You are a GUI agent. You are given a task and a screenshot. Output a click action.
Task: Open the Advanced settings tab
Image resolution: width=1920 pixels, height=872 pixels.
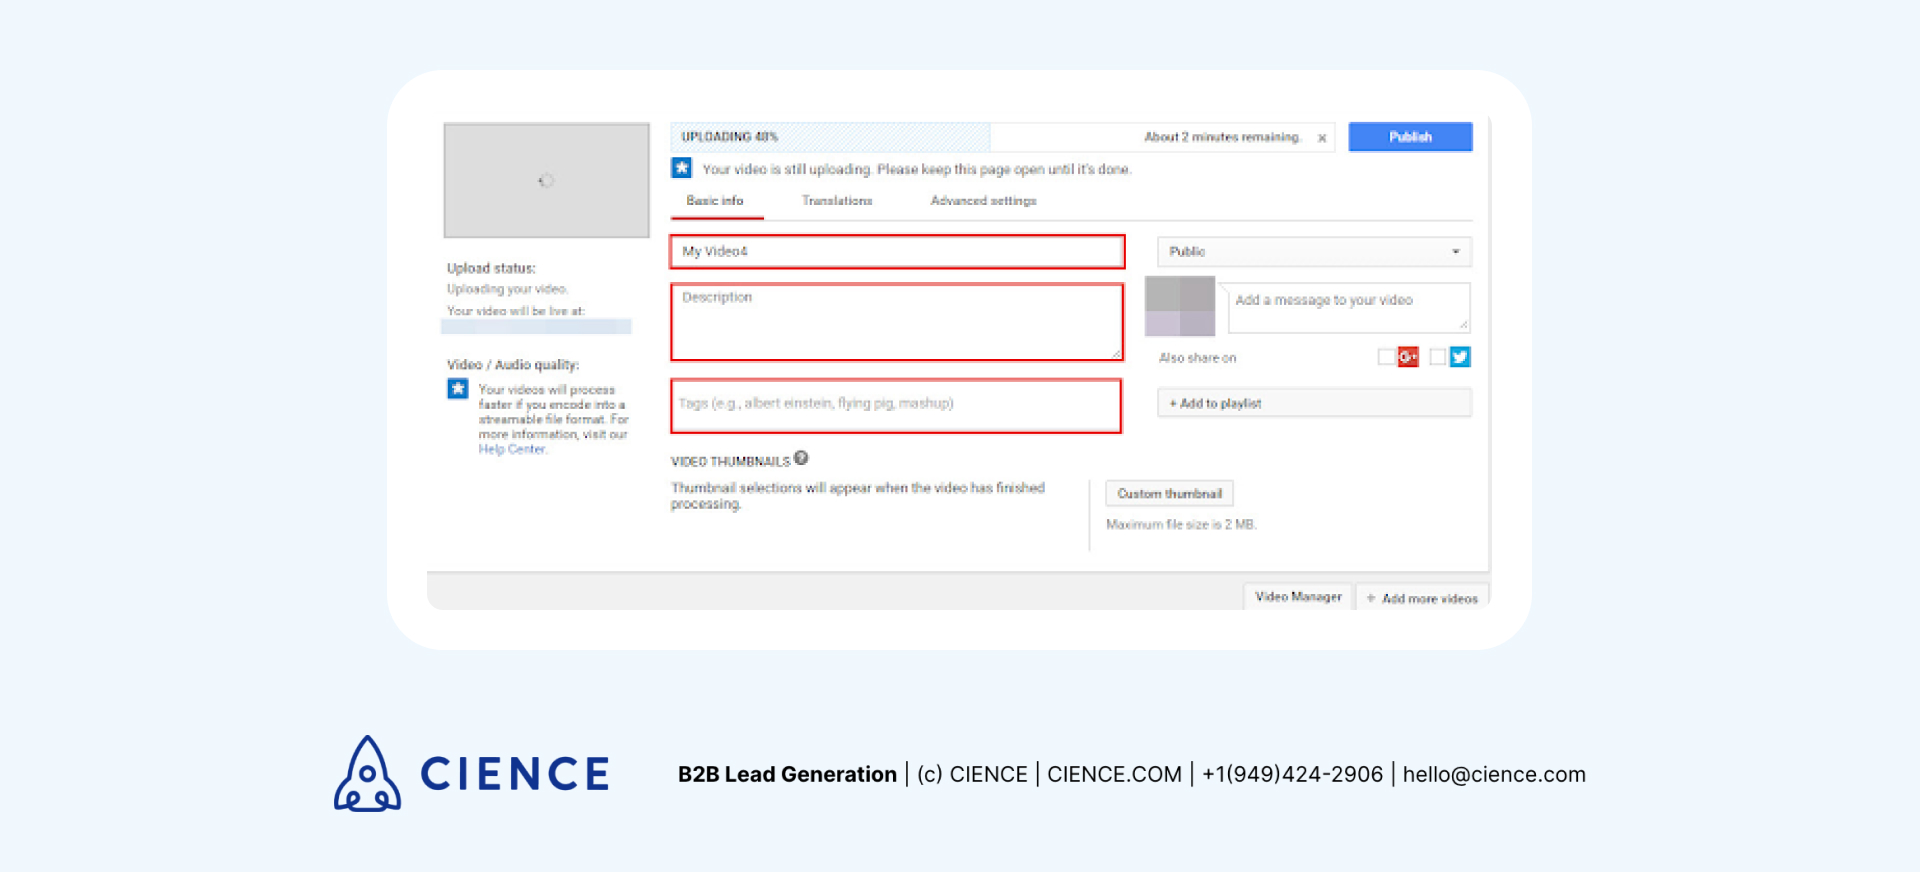[x=983, y=201]
